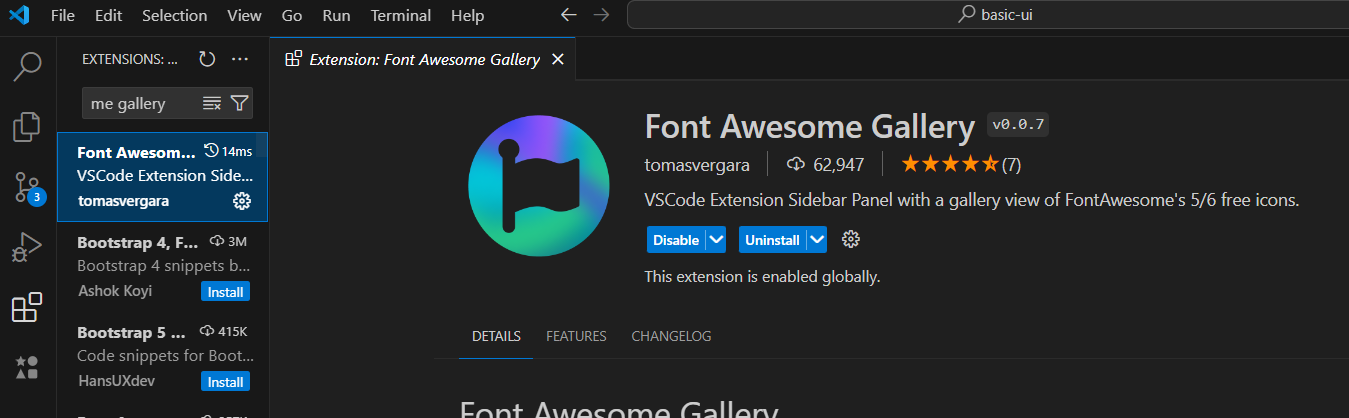The height and width of the screenshot is (418, 1349).
Task: Install the Bootstrap 4 extension by Ashok Koyi
Action: (x=225, y=292)
